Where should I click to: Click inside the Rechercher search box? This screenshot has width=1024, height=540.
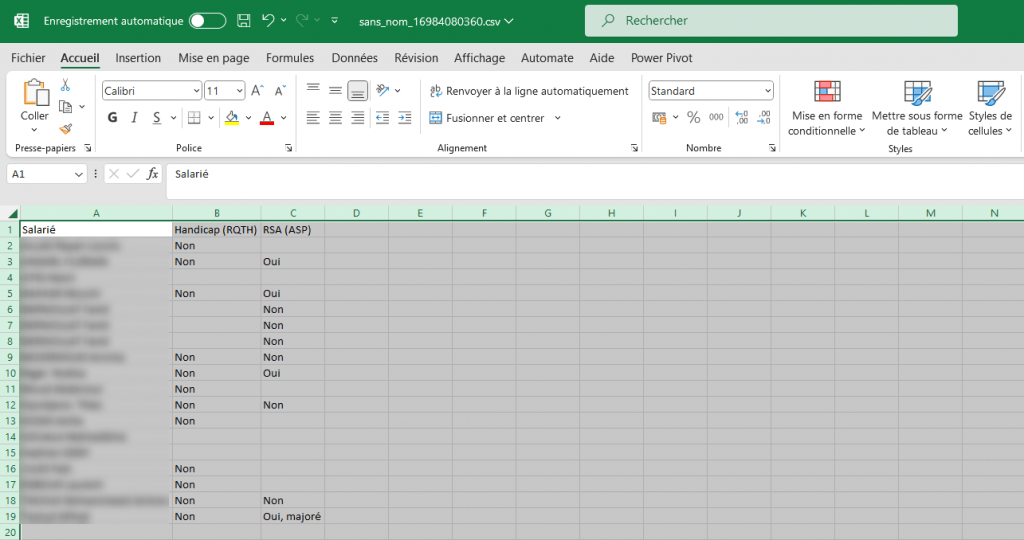pyautogui.click(x=771, y=21)
